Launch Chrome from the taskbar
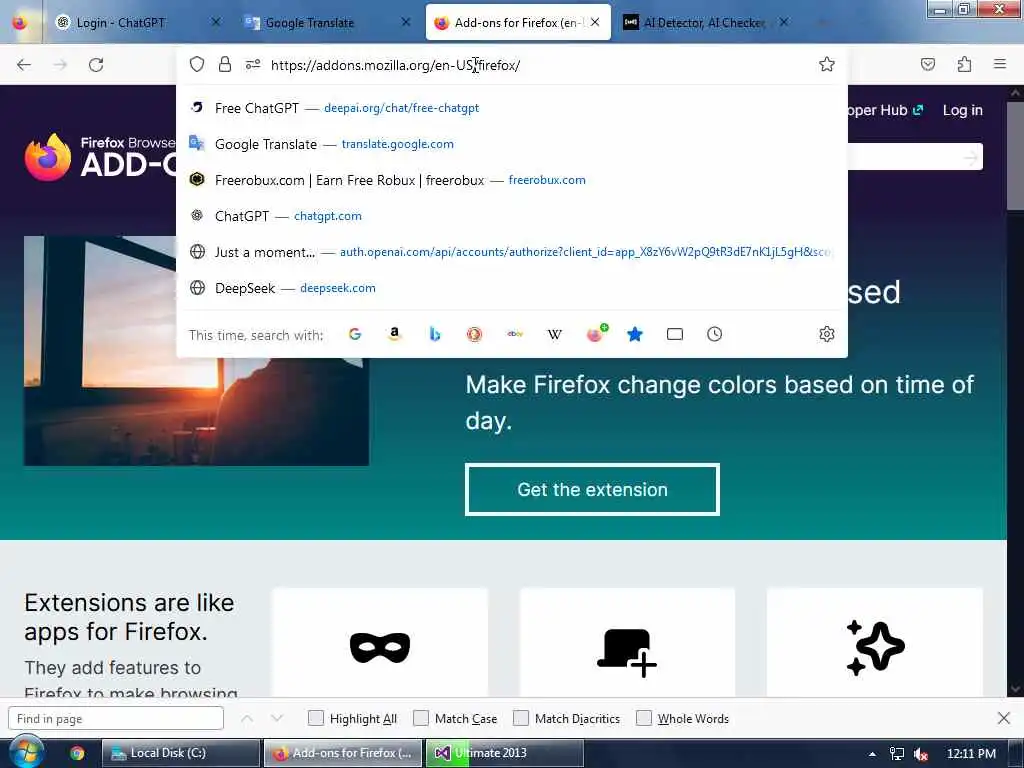 [77, 753]
